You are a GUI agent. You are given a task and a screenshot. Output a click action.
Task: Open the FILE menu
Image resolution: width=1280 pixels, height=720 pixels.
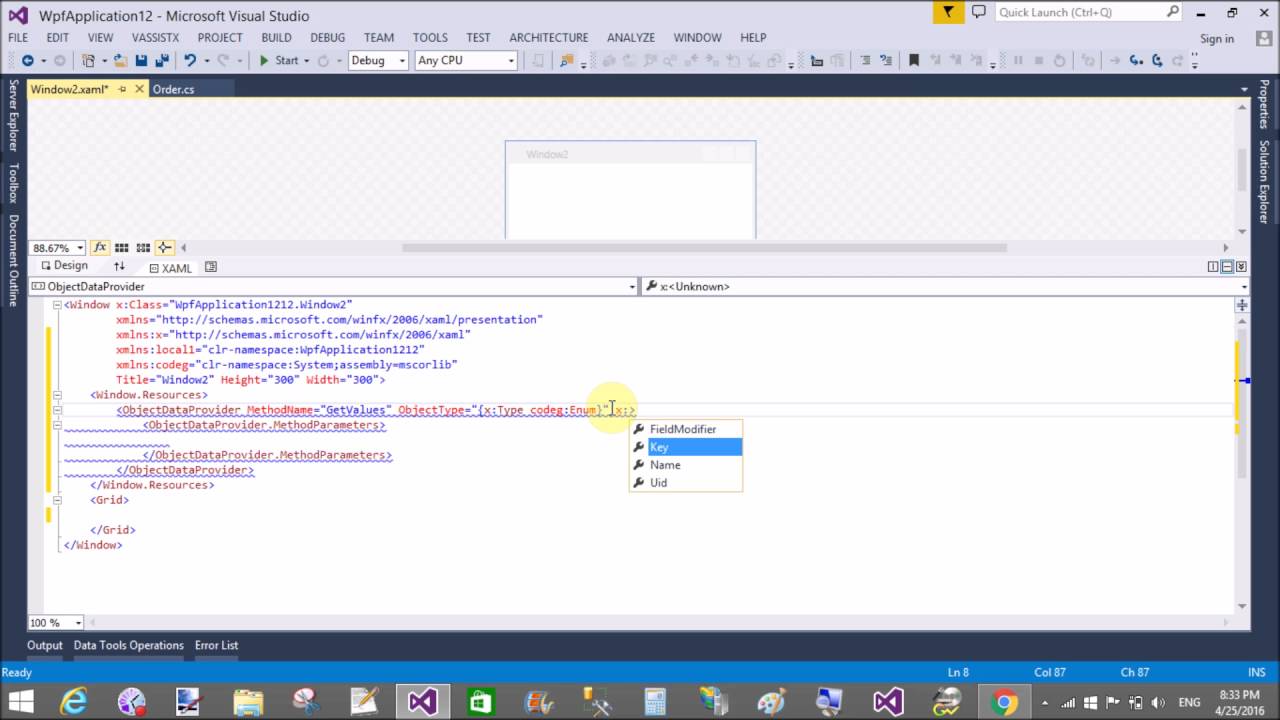18,37
